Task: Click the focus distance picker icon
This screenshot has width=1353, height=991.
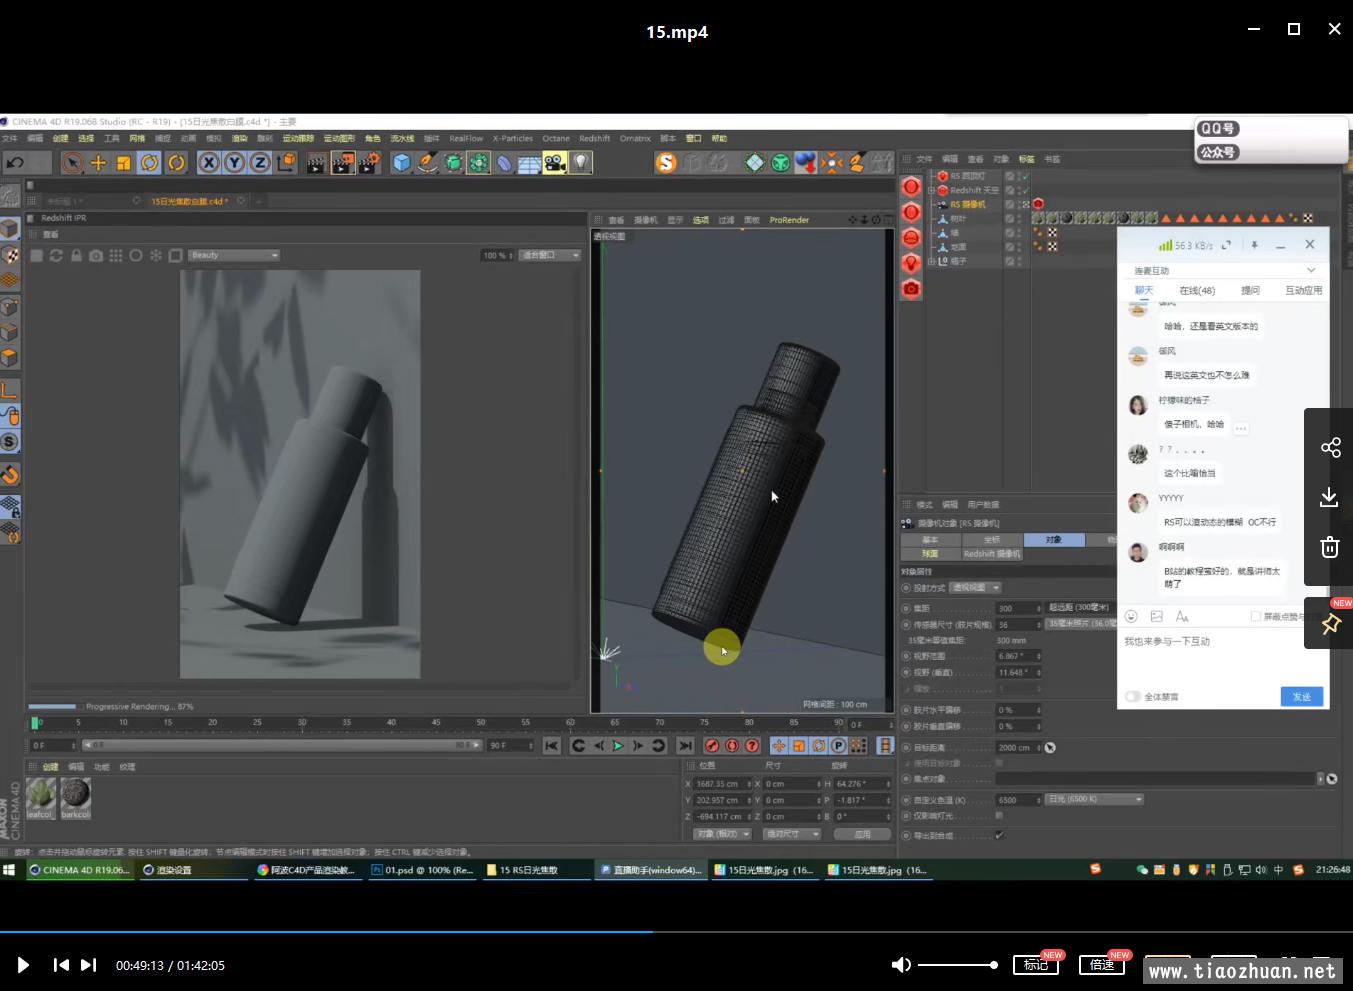Action: pyautogui.click(x=1050, y=747)
